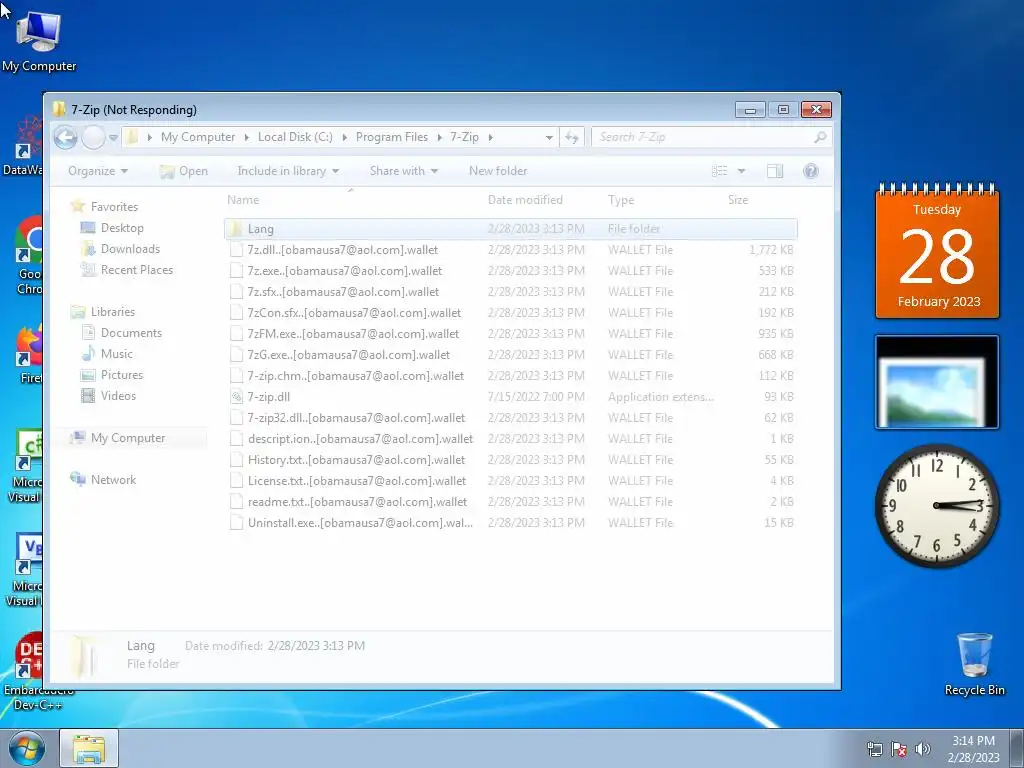
Task: Click the search magnifier icon
Action: (x=820, y=137)
